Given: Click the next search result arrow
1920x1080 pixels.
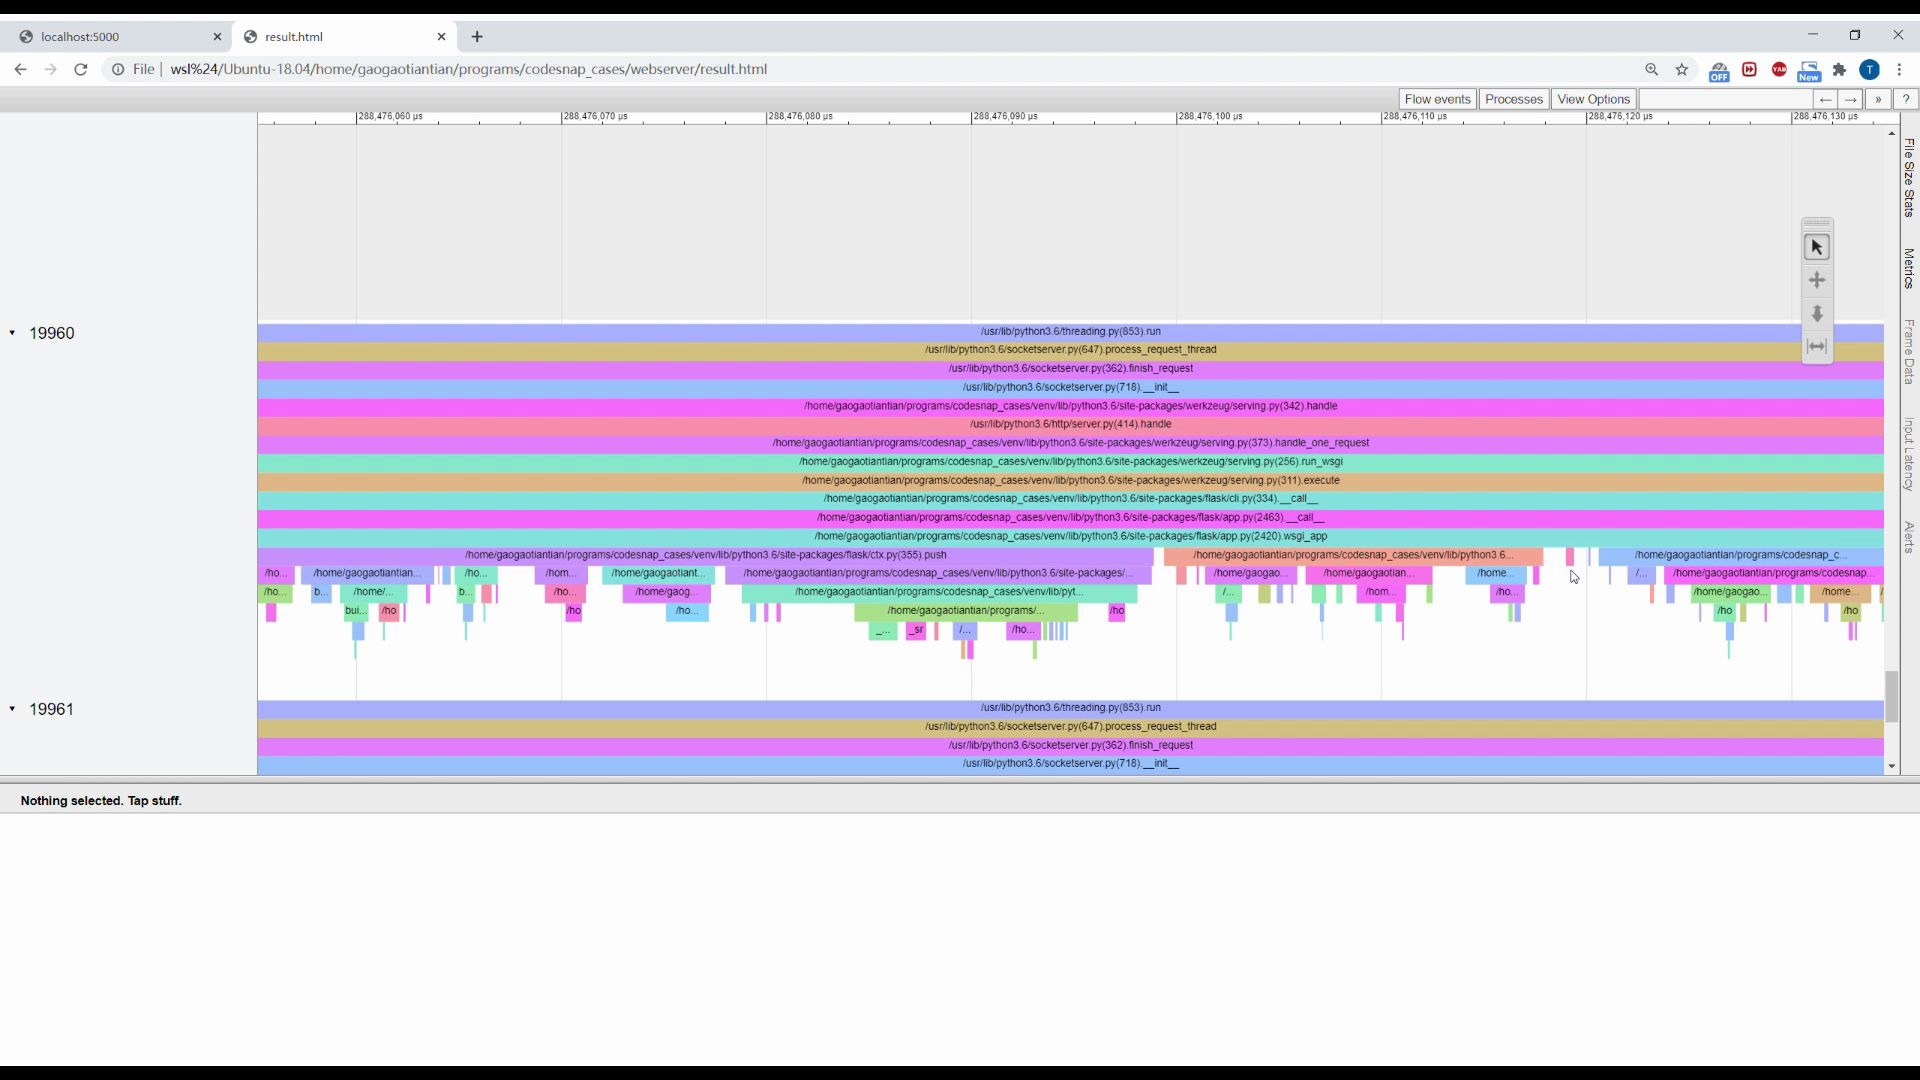Looking at the screenshot, I should [x=1850, y=99].
